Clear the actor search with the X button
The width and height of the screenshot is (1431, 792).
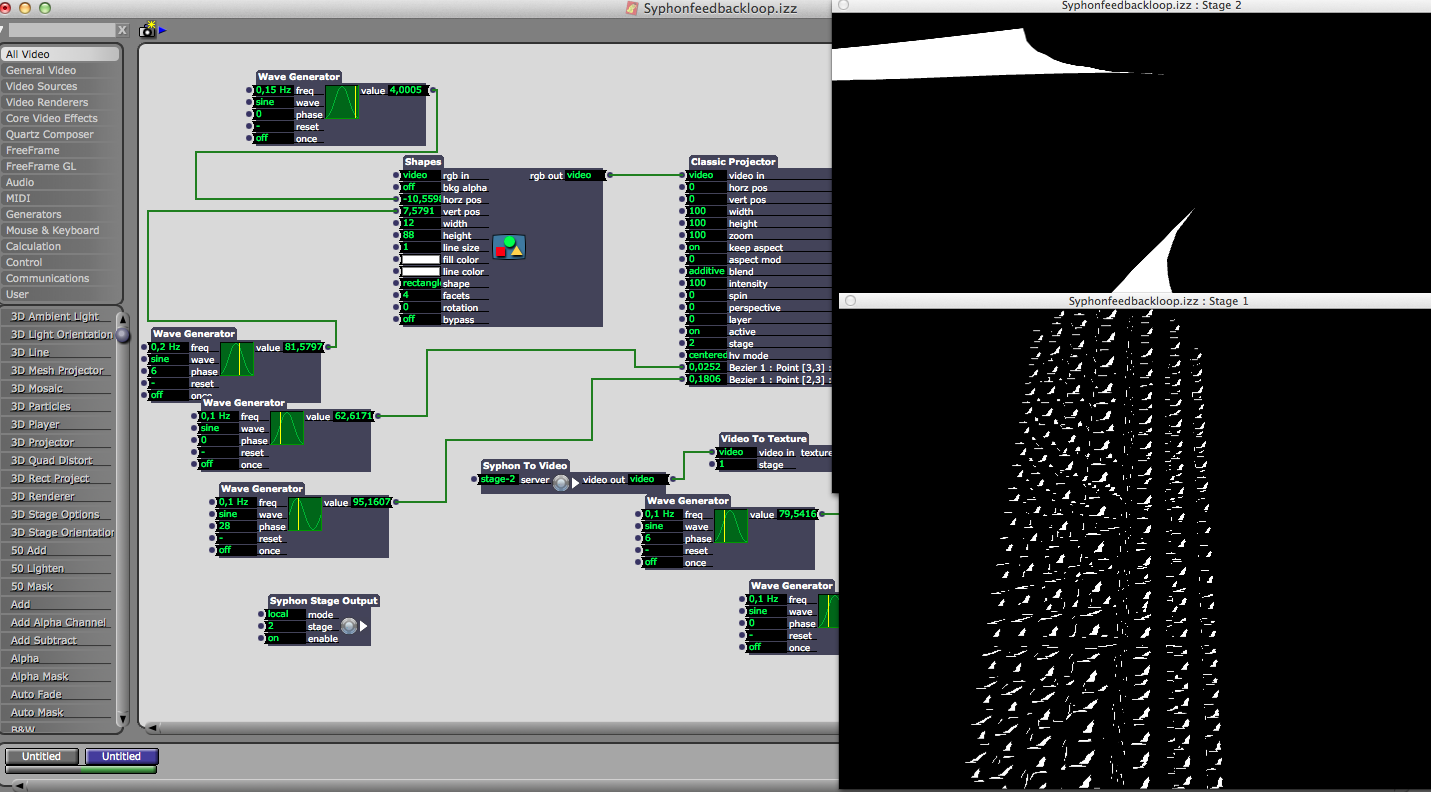122,30
